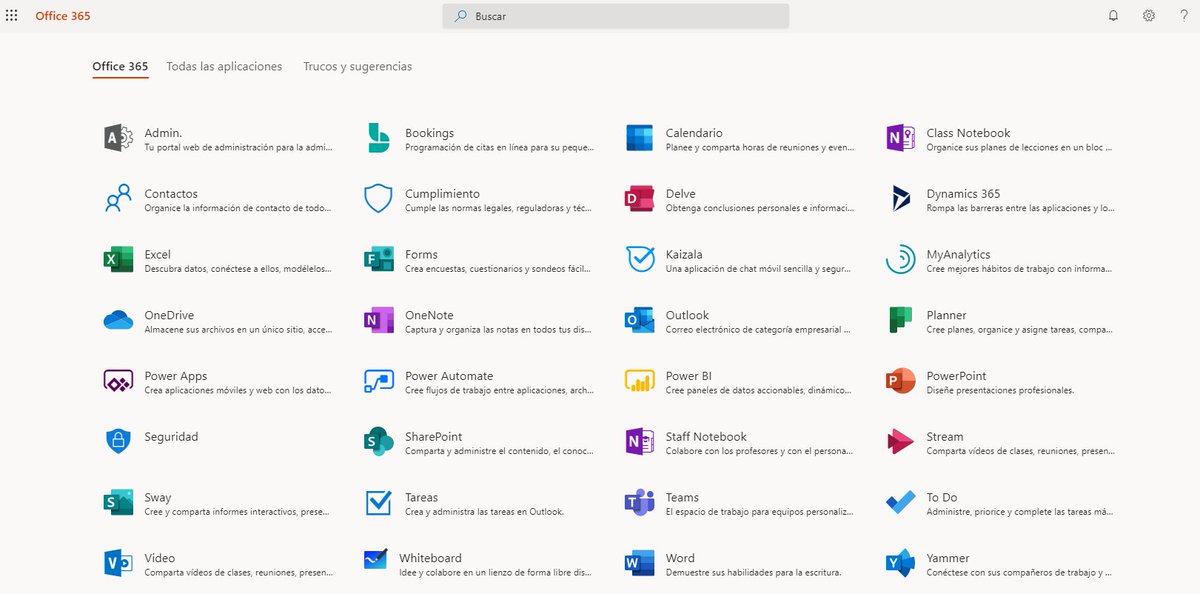Screen dimensions: 1200x594
Task: Open the To Do link label
Action: coord(942,497)
